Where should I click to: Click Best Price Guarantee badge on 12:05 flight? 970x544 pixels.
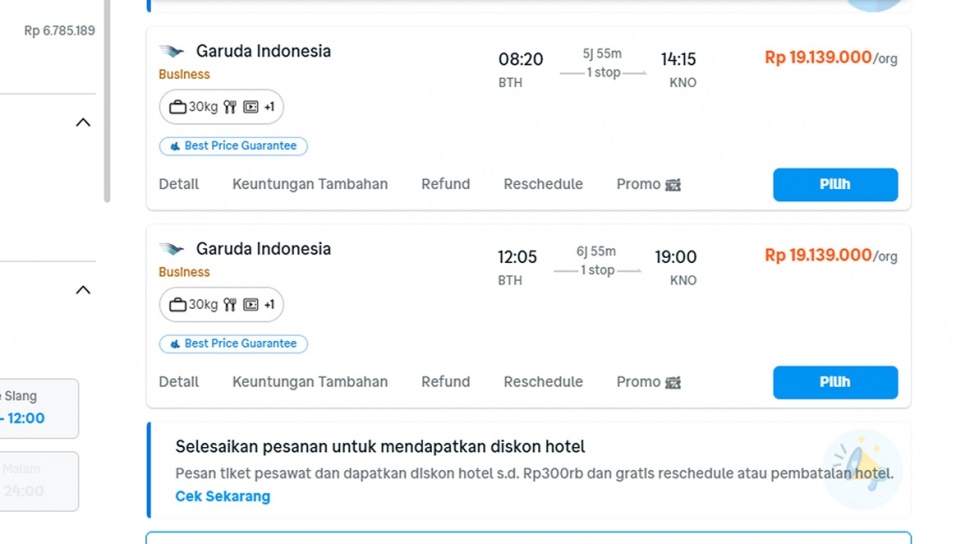233,344
